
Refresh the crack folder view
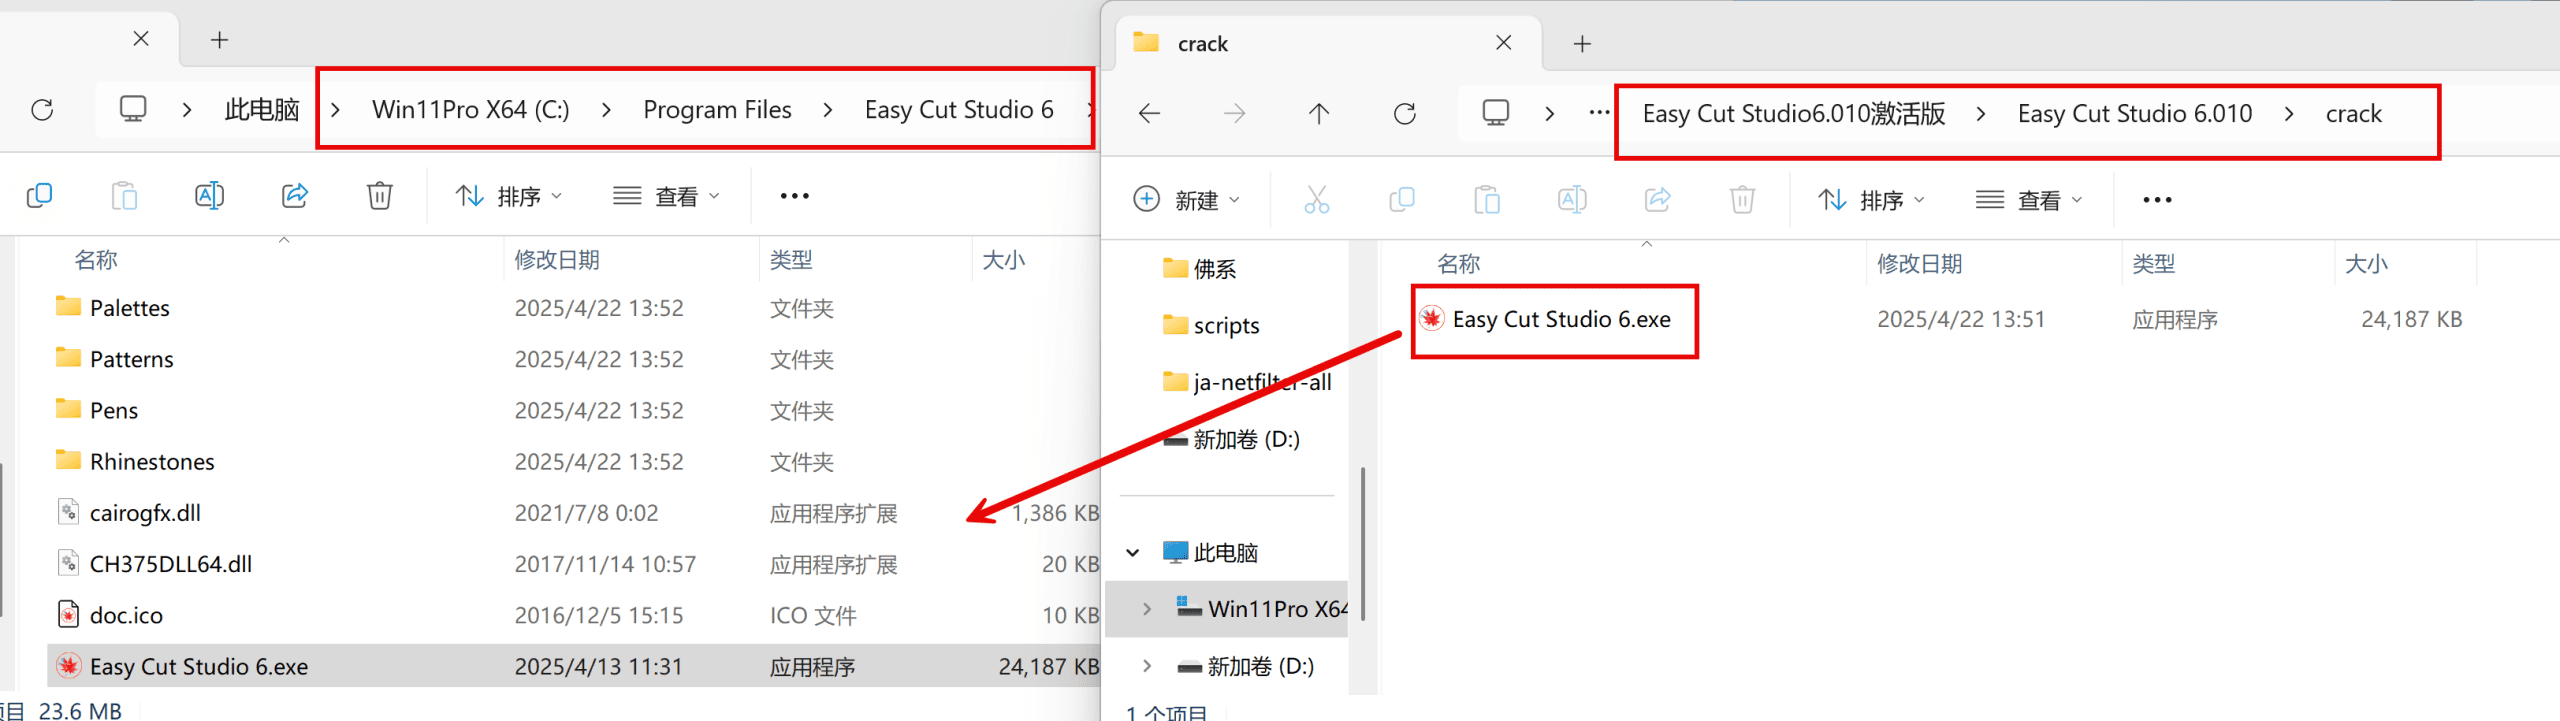1404,114
